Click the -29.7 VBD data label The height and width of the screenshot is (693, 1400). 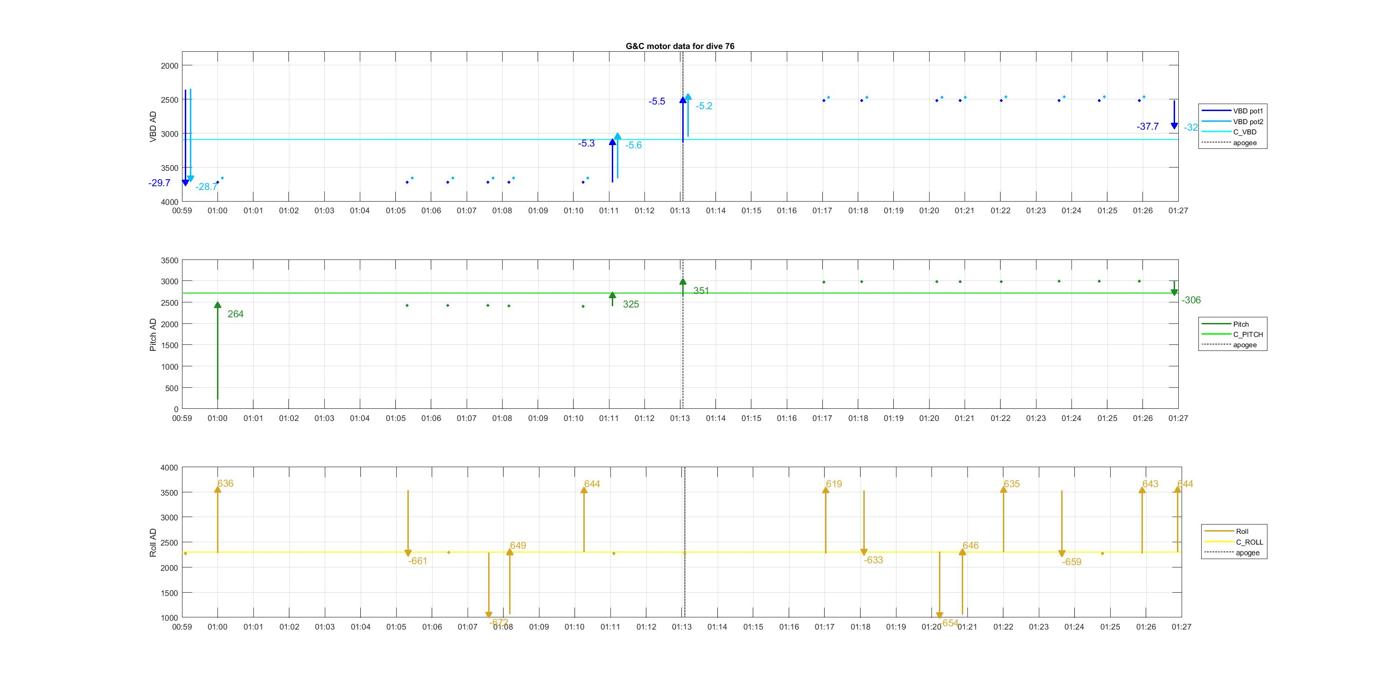point(159,183)
